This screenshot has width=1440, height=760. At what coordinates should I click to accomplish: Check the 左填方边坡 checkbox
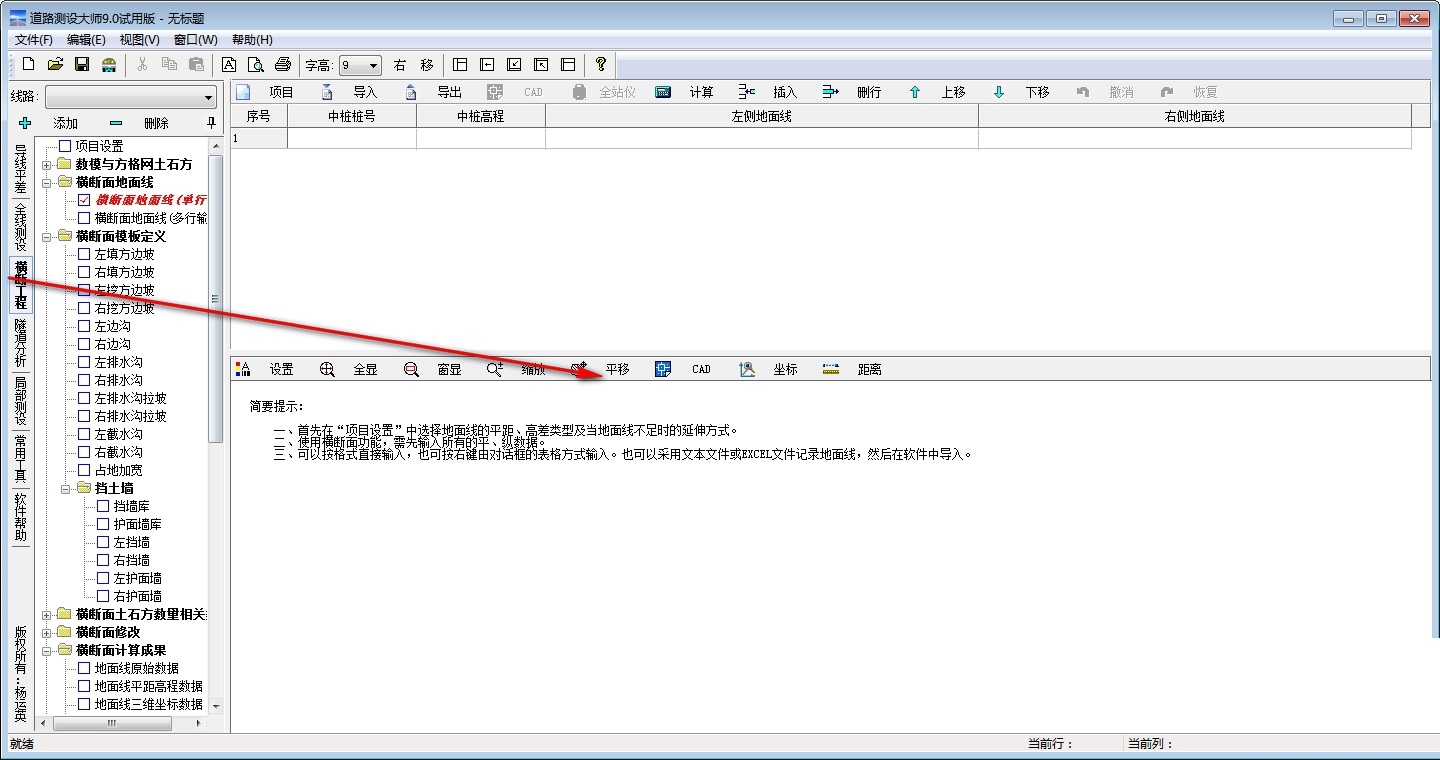[x=84, y=254]
